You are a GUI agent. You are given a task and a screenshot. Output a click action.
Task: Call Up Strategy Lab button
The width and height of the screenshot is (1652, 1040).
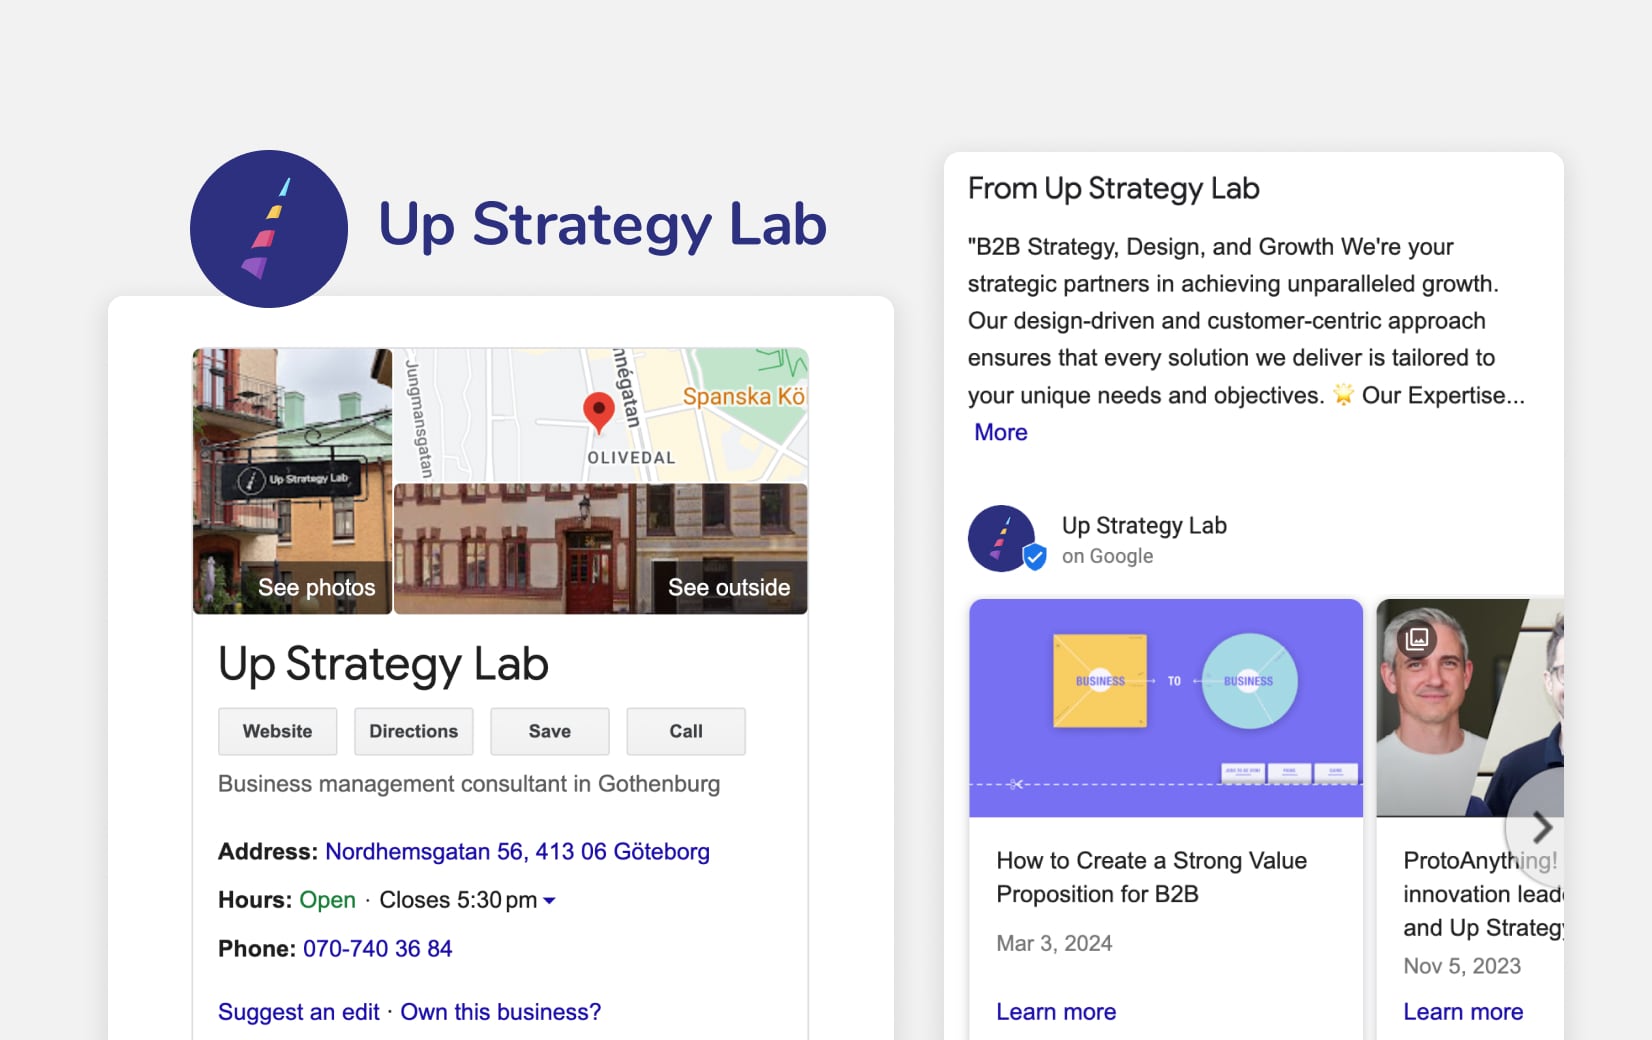tap(686, 731)
